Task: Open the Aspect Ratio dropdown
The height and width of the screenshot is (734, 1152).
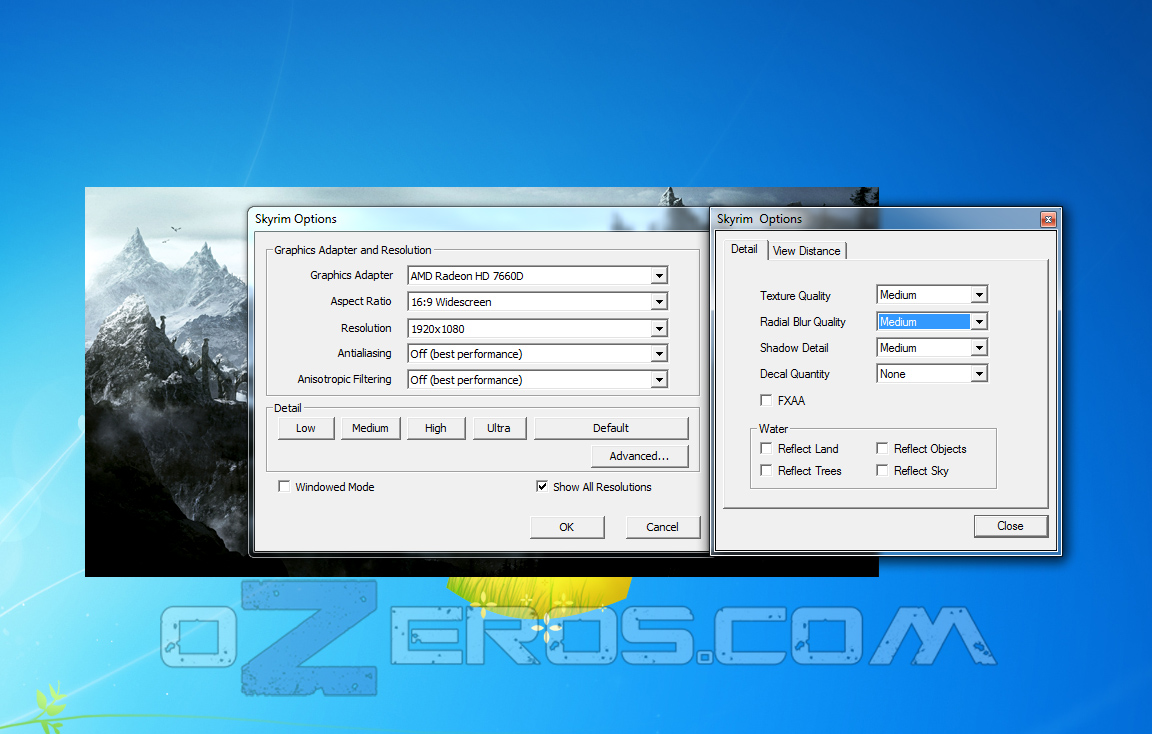Action: (x=537, y=302)
